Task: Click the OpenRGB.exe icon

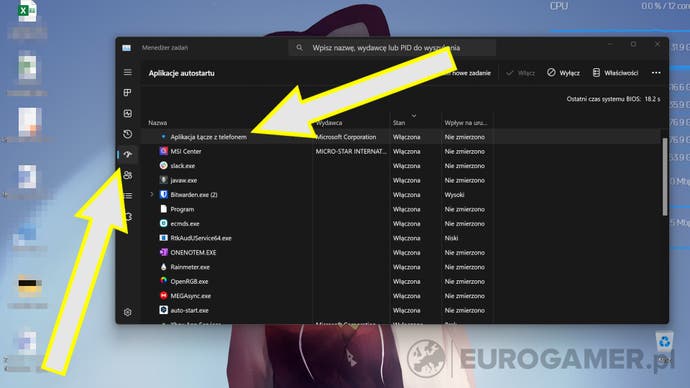Action: point(163,281)
